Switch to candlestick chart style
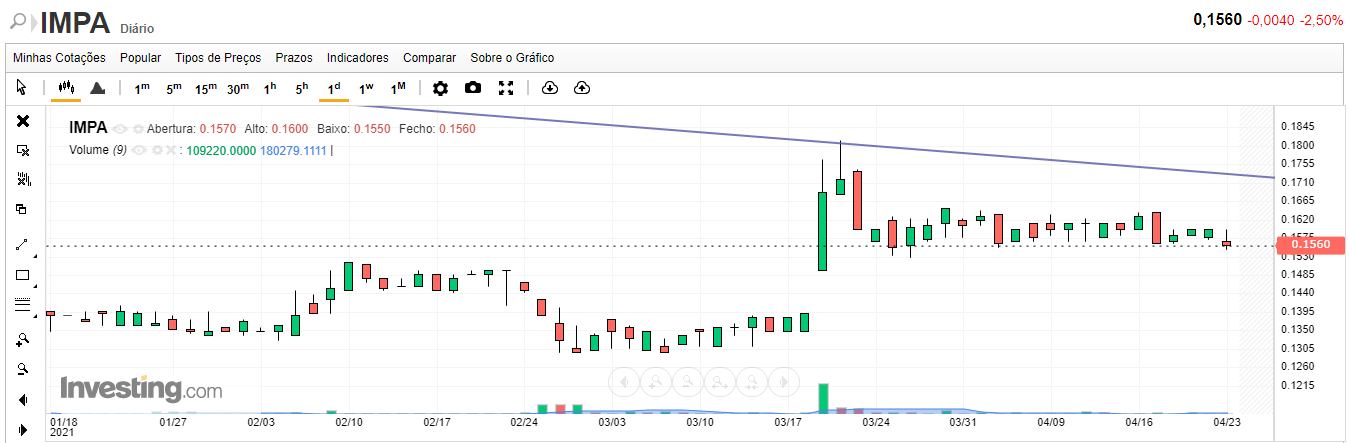1349x443 pixels. click(x=67, y=88)
